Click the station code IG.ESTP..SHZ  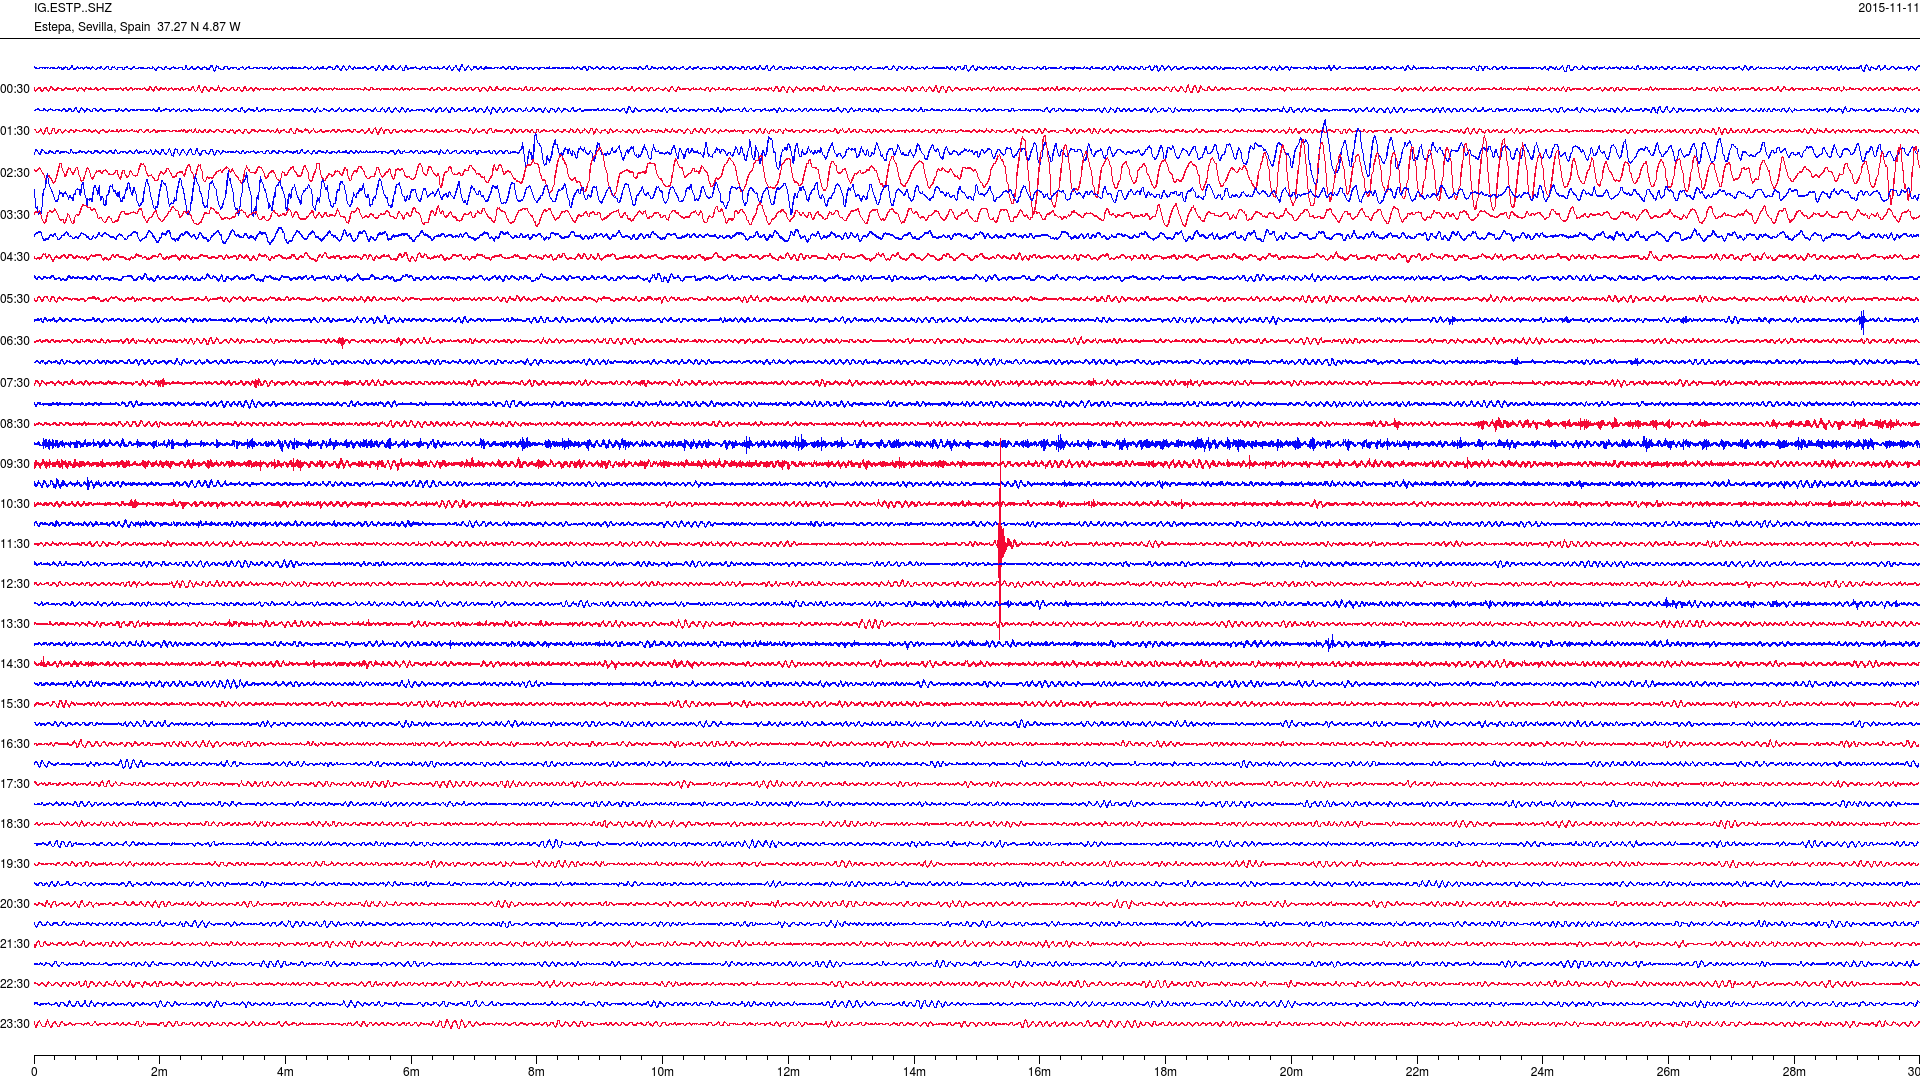point(73,8)
